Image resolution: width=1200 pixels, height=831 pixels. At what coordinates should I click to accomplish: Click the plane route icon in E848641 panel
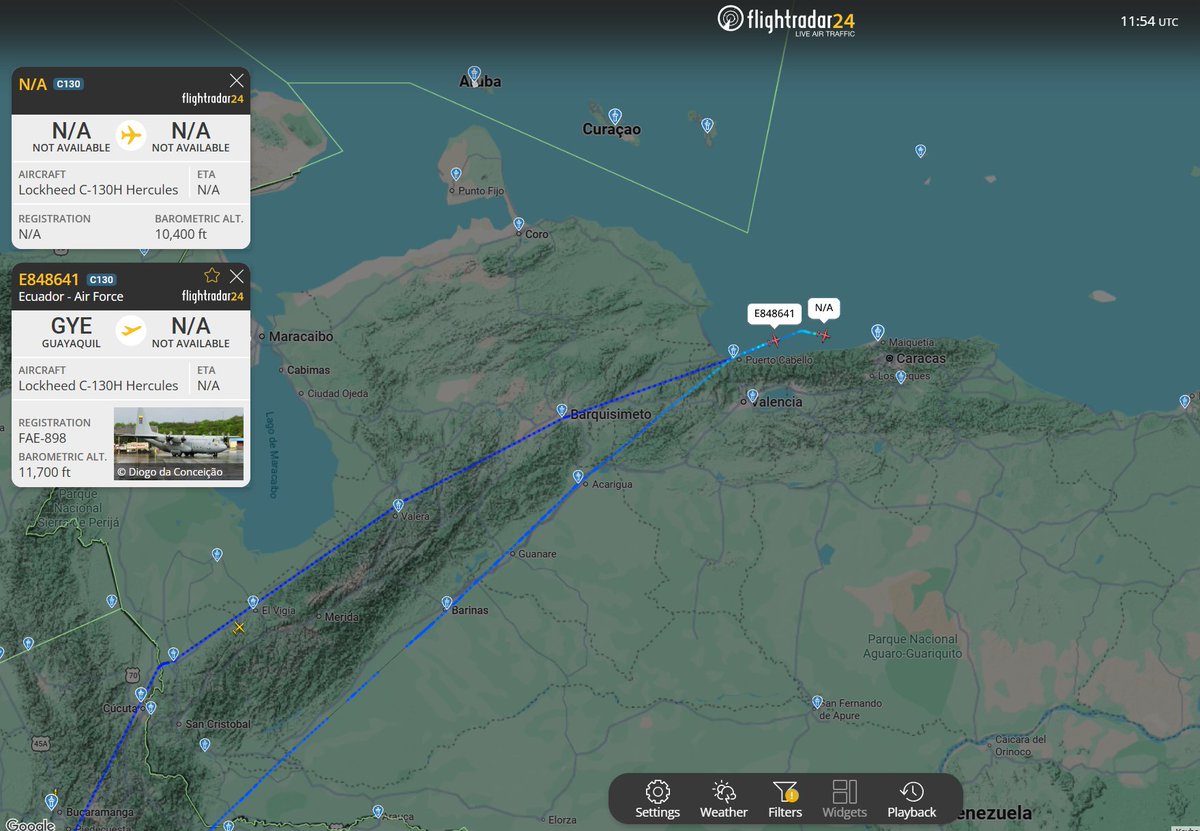pyautogui.click(x=131, y=330)
